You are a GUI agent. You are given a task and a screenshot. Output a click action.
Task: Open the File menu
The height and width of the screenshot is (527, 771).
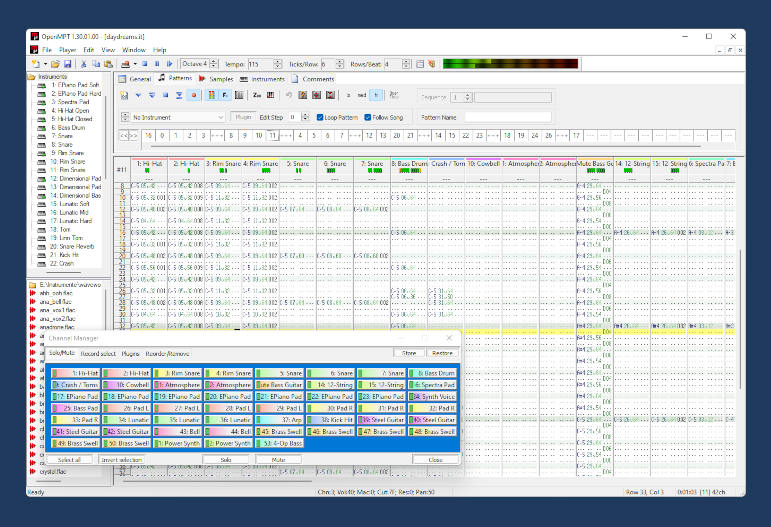pos(47,50)
